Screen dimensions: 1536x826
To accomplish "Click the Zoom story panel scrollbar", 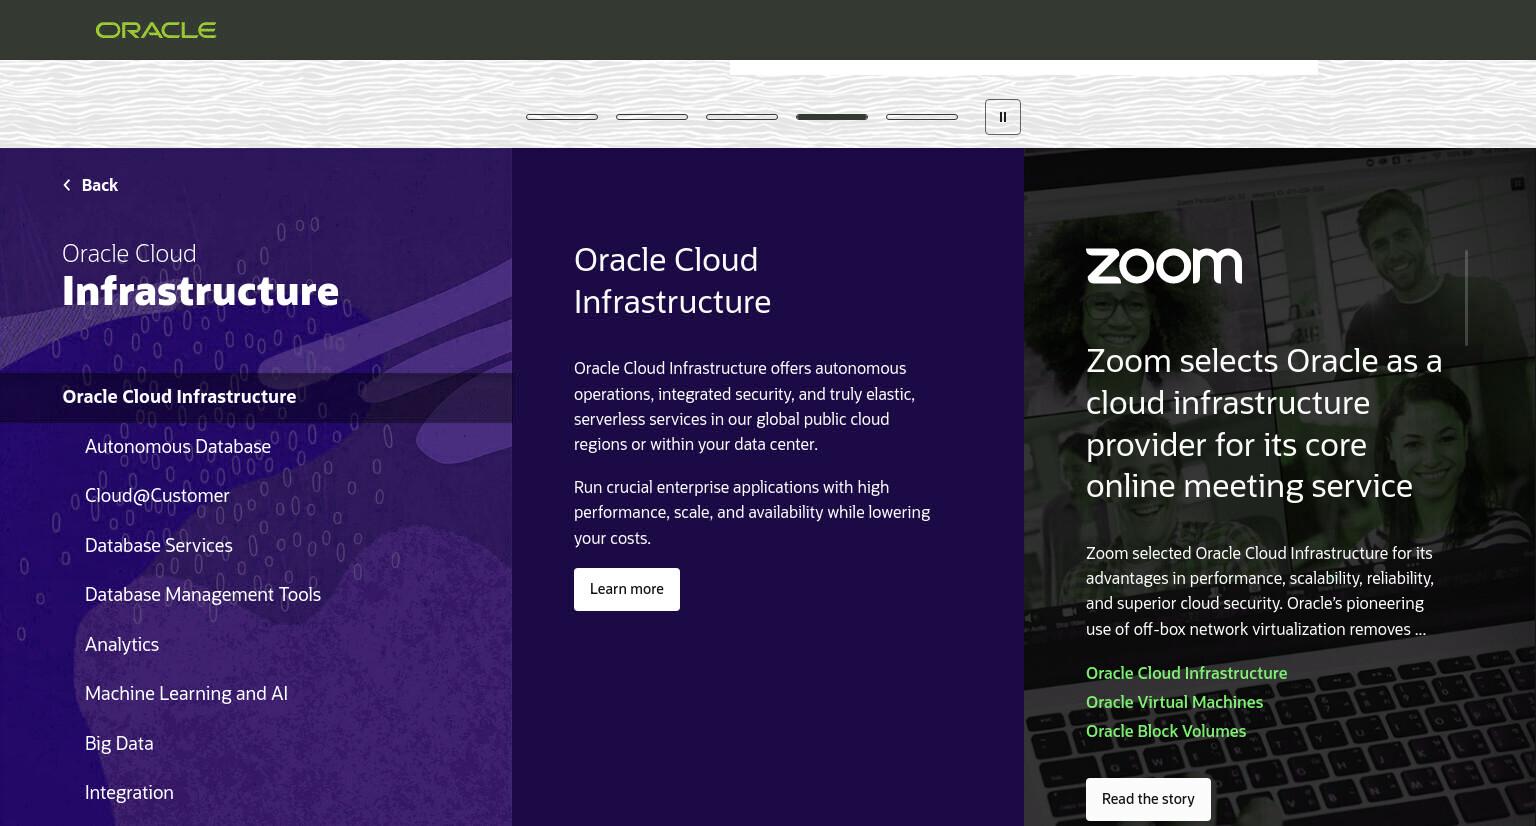I will click(x=1466, y=298).
